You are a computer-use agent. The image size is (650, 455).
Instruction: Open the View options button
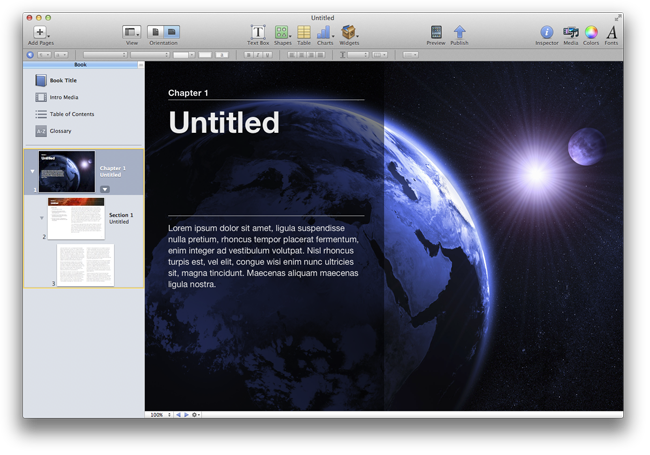131,32
